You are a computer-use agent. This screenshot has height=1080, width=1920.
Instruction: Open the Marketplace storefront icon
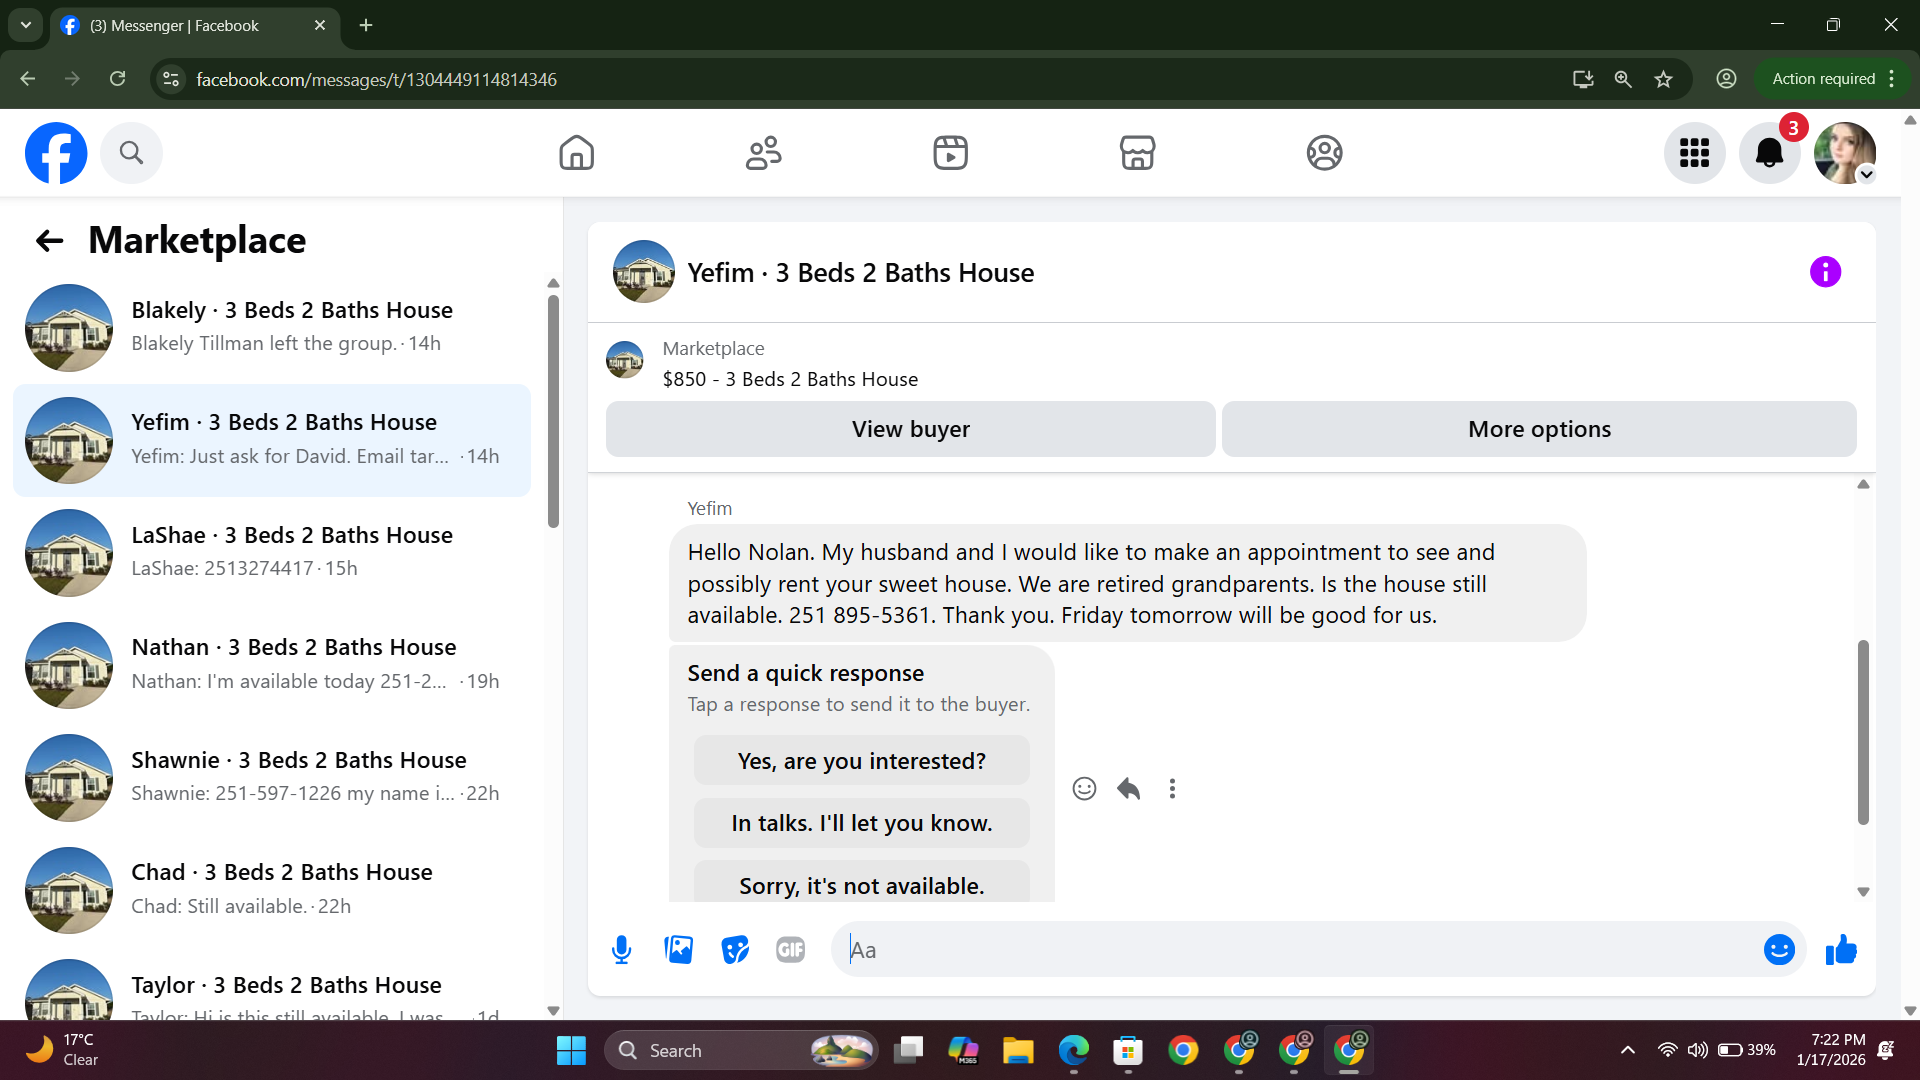coord(1137,153)
